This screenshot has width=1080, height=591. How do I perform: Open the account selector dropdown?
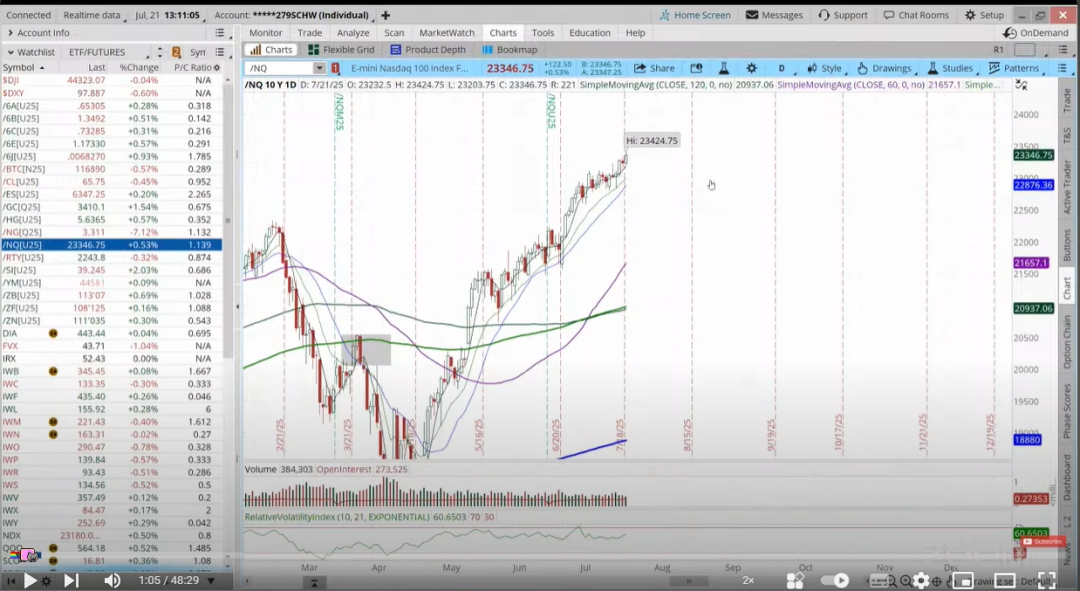coord(293,15)
